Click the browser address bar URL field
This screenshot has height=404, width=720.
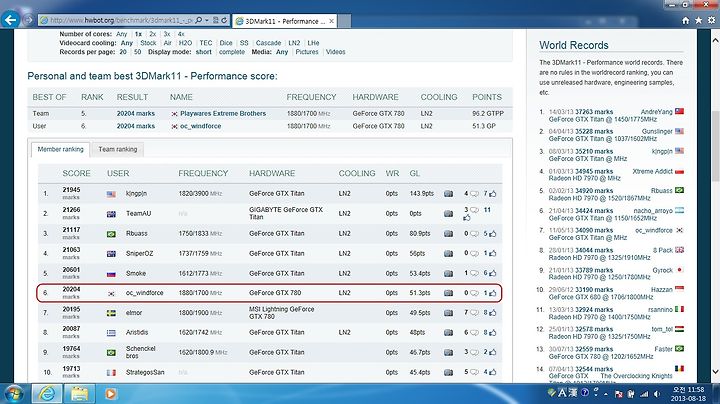pyautogui.click(x=122, y=20)
